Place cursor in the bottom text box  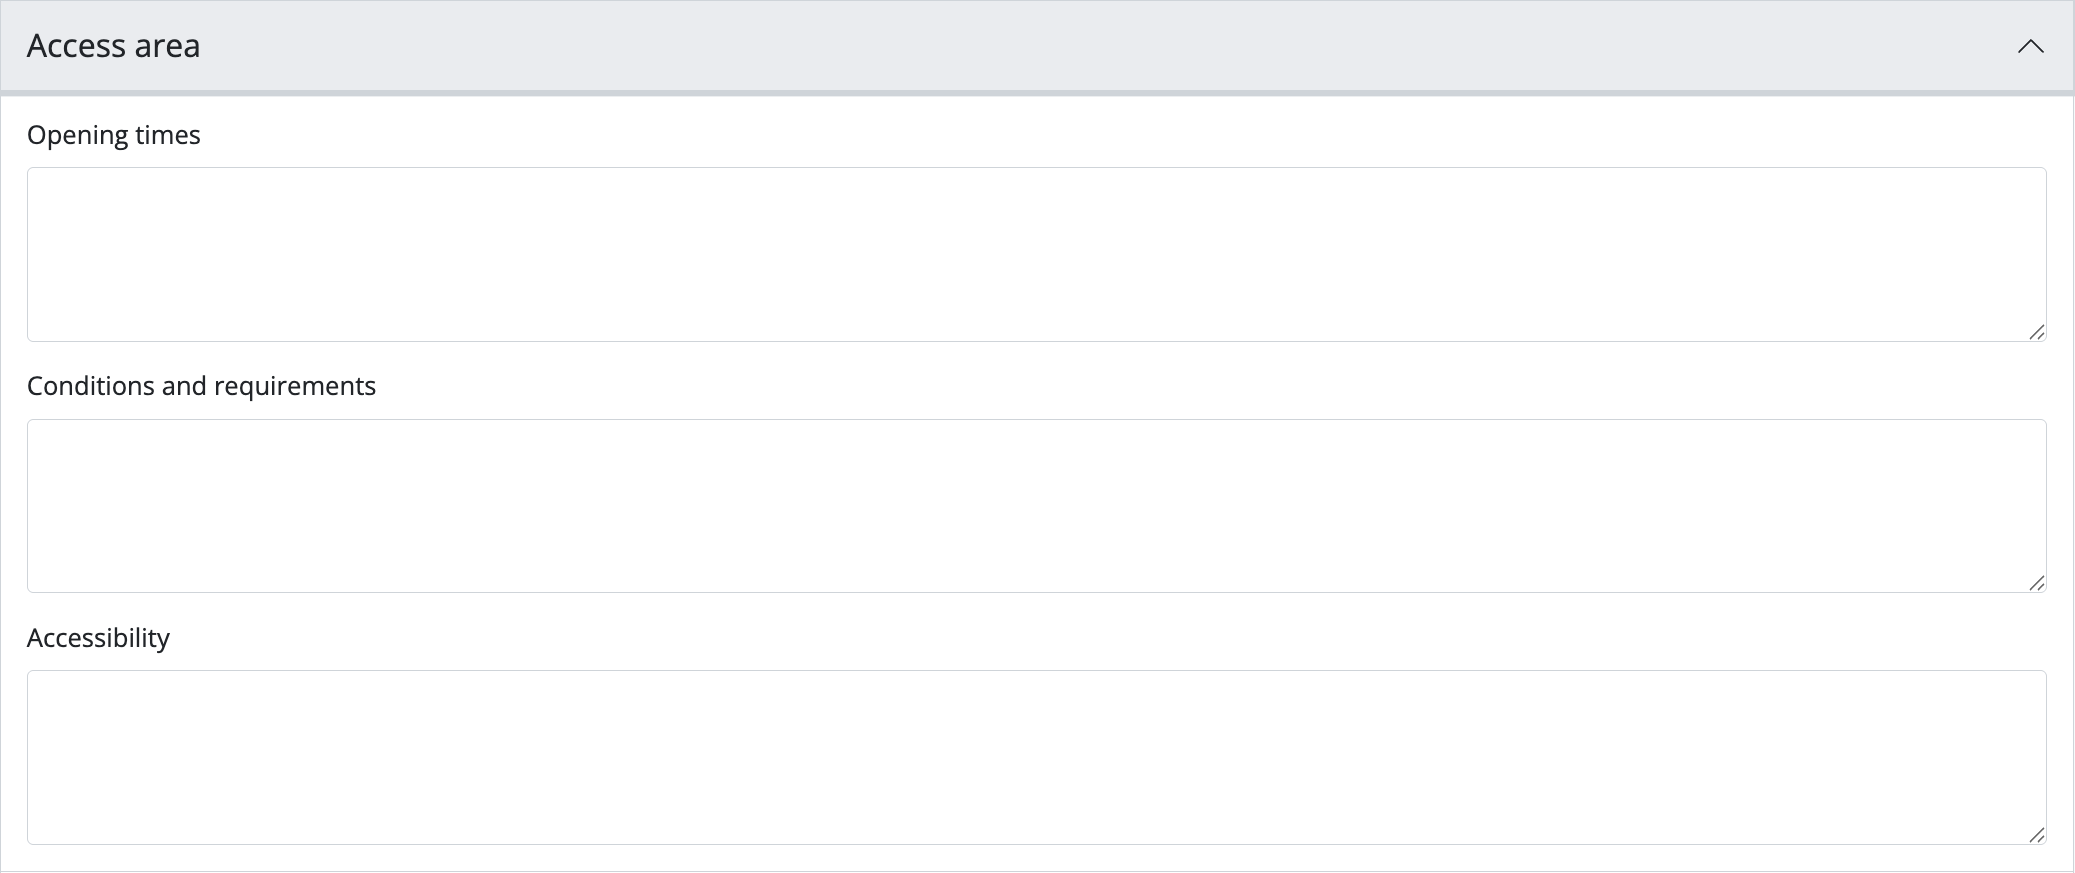click(x=1036, y=757)
